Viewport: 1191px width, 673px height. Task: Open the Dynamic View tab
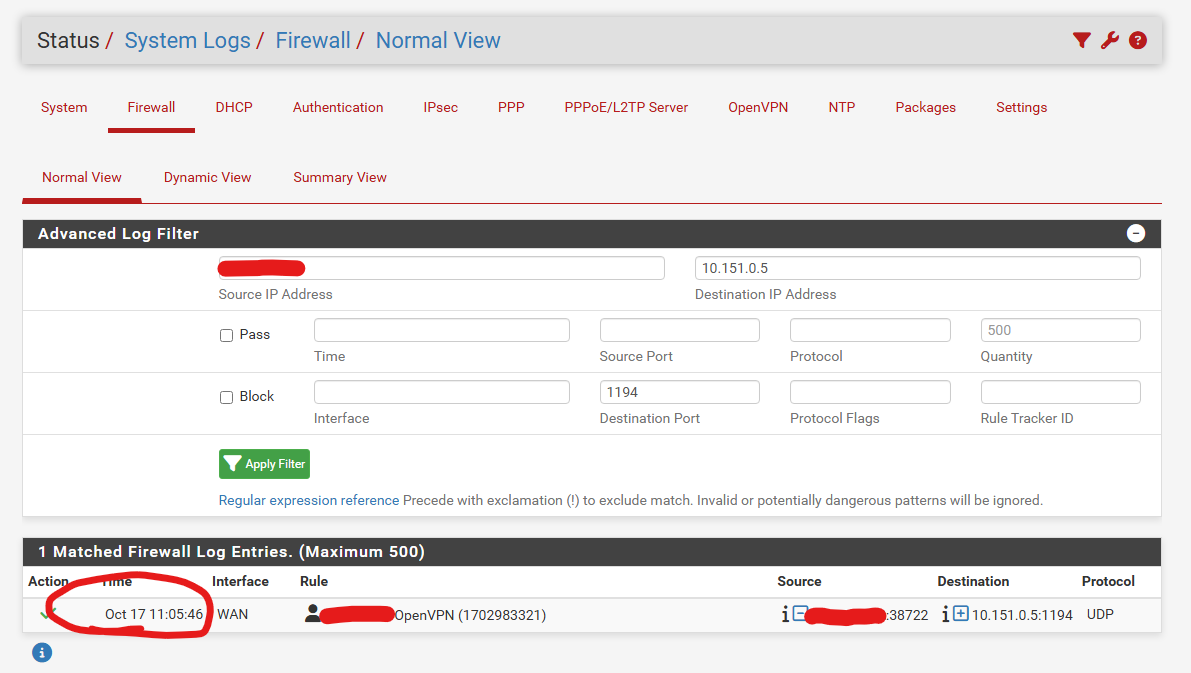pyautogui.click(x=207, y=178)
